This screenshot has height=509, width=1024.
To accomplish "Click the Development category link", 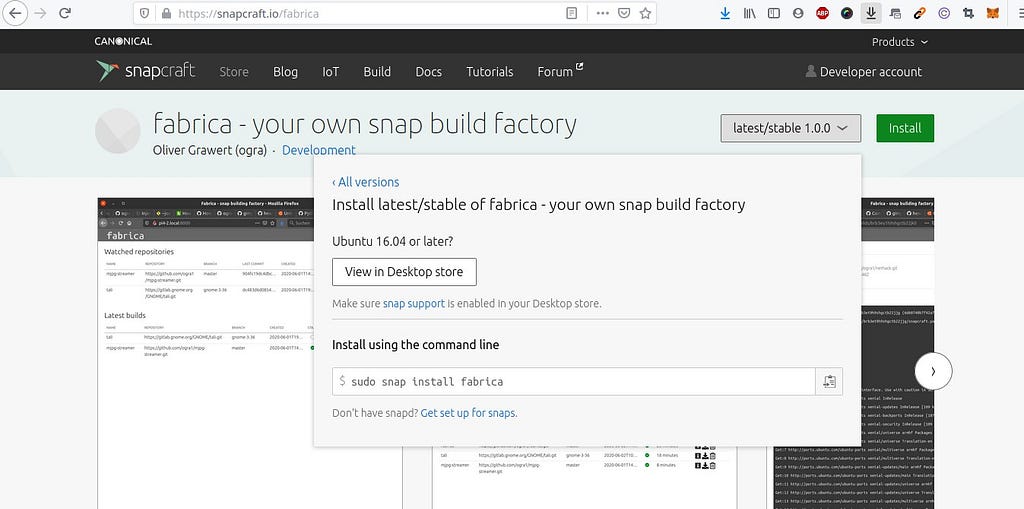I will (319, 150).
